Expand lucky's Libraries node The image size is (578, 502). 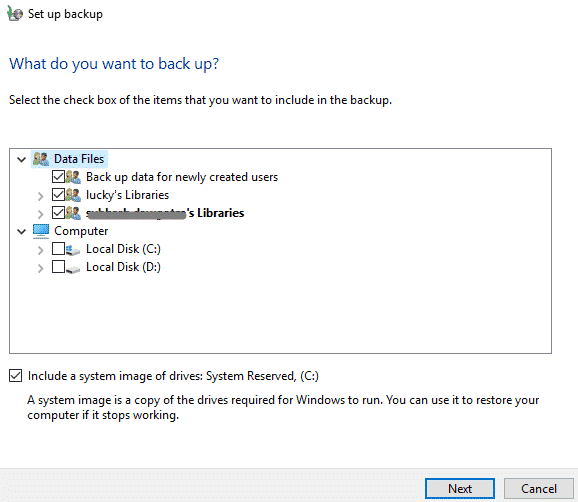[40, 196]
